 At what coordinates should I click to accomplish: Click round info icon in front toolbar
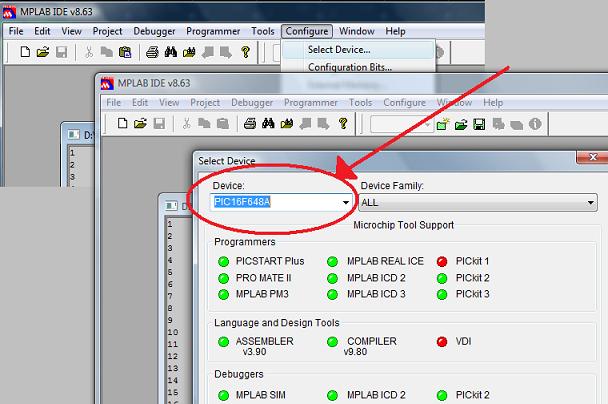535,124
